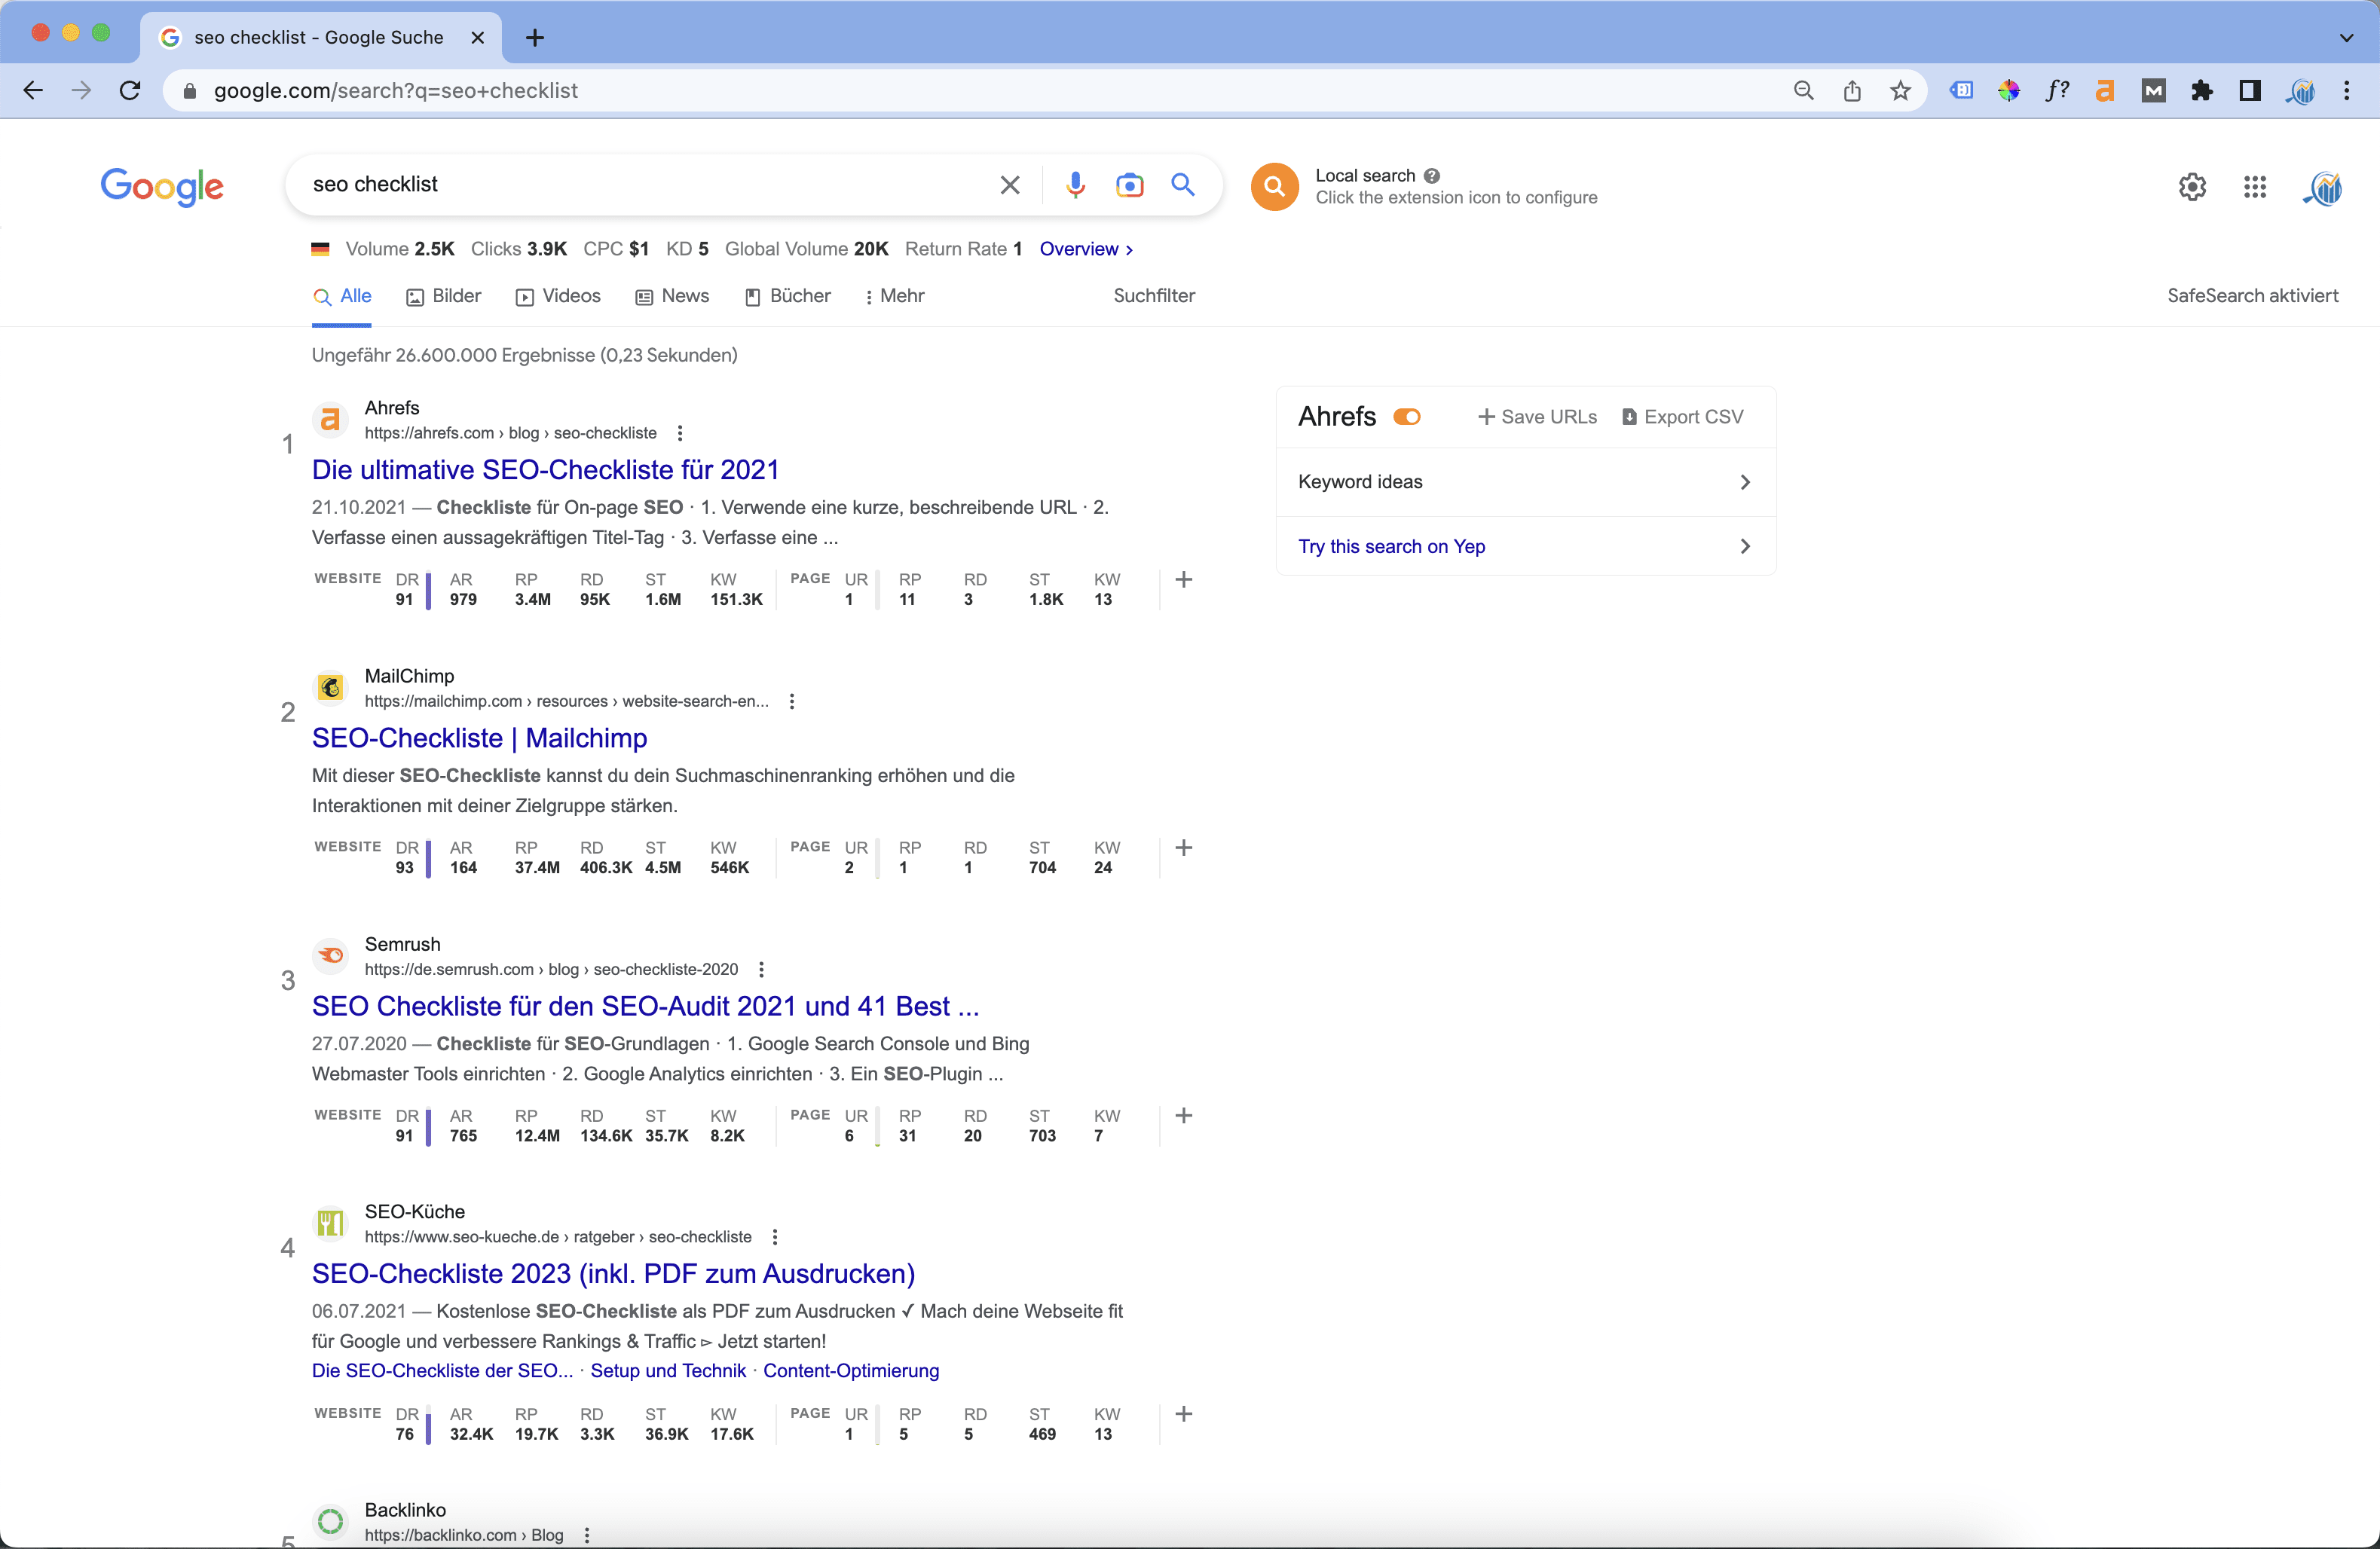Open Google Lens image search

[x=1129, y=185]
